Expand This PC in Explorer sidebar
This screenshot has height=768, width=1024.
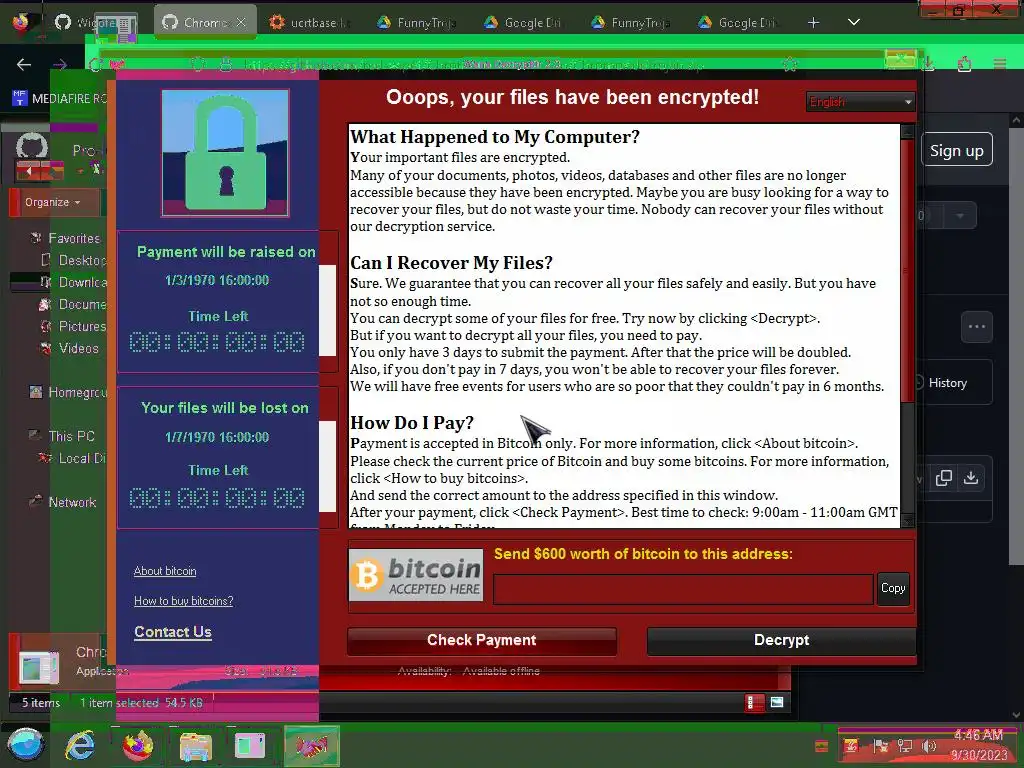coord(71,436)
